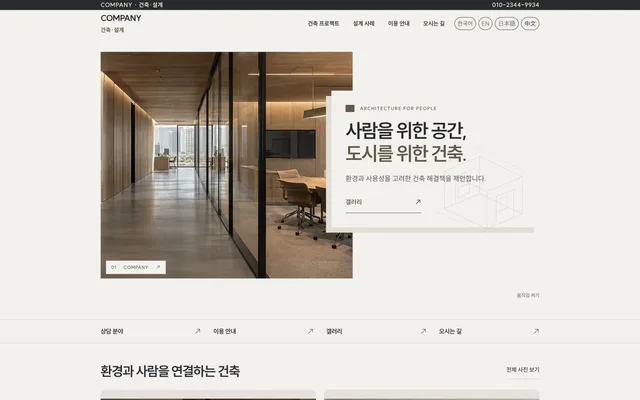The image size is (640, 400).
Task: Toggle 움직임 켜기 motion setting
Action: click(x=528, y=295)
